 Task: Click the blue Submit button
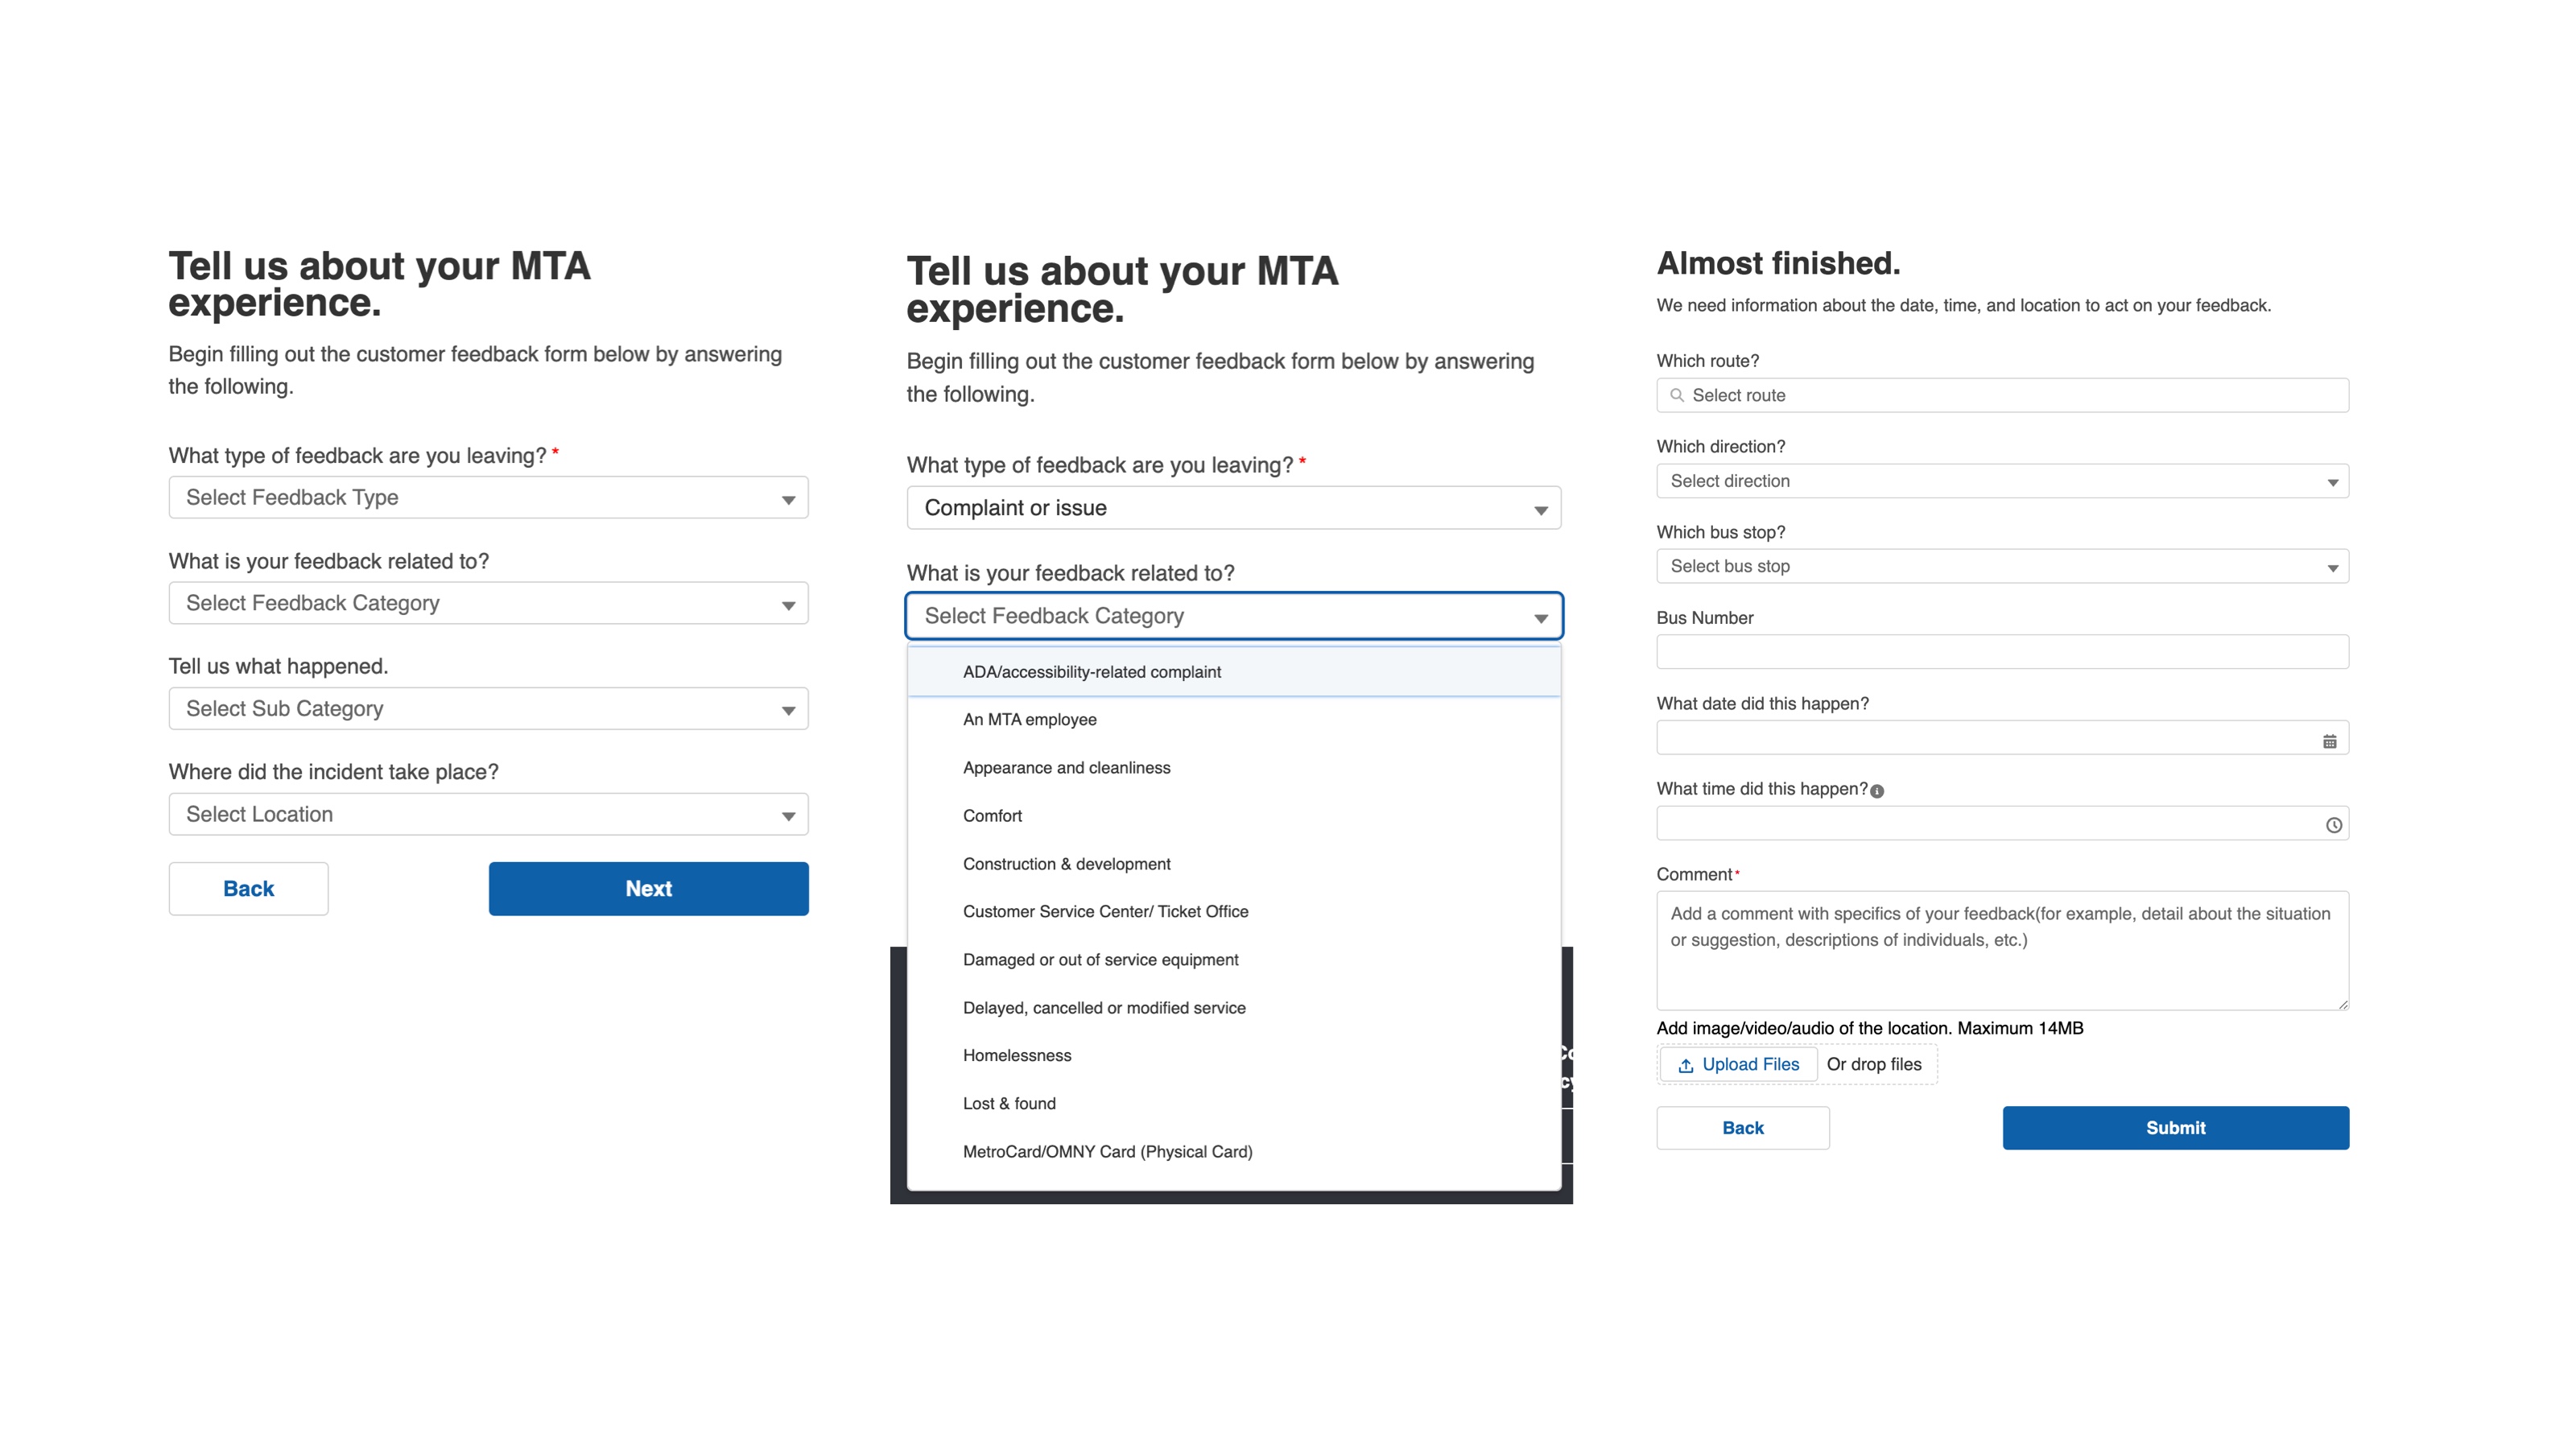click(x=2175, y=1128)
